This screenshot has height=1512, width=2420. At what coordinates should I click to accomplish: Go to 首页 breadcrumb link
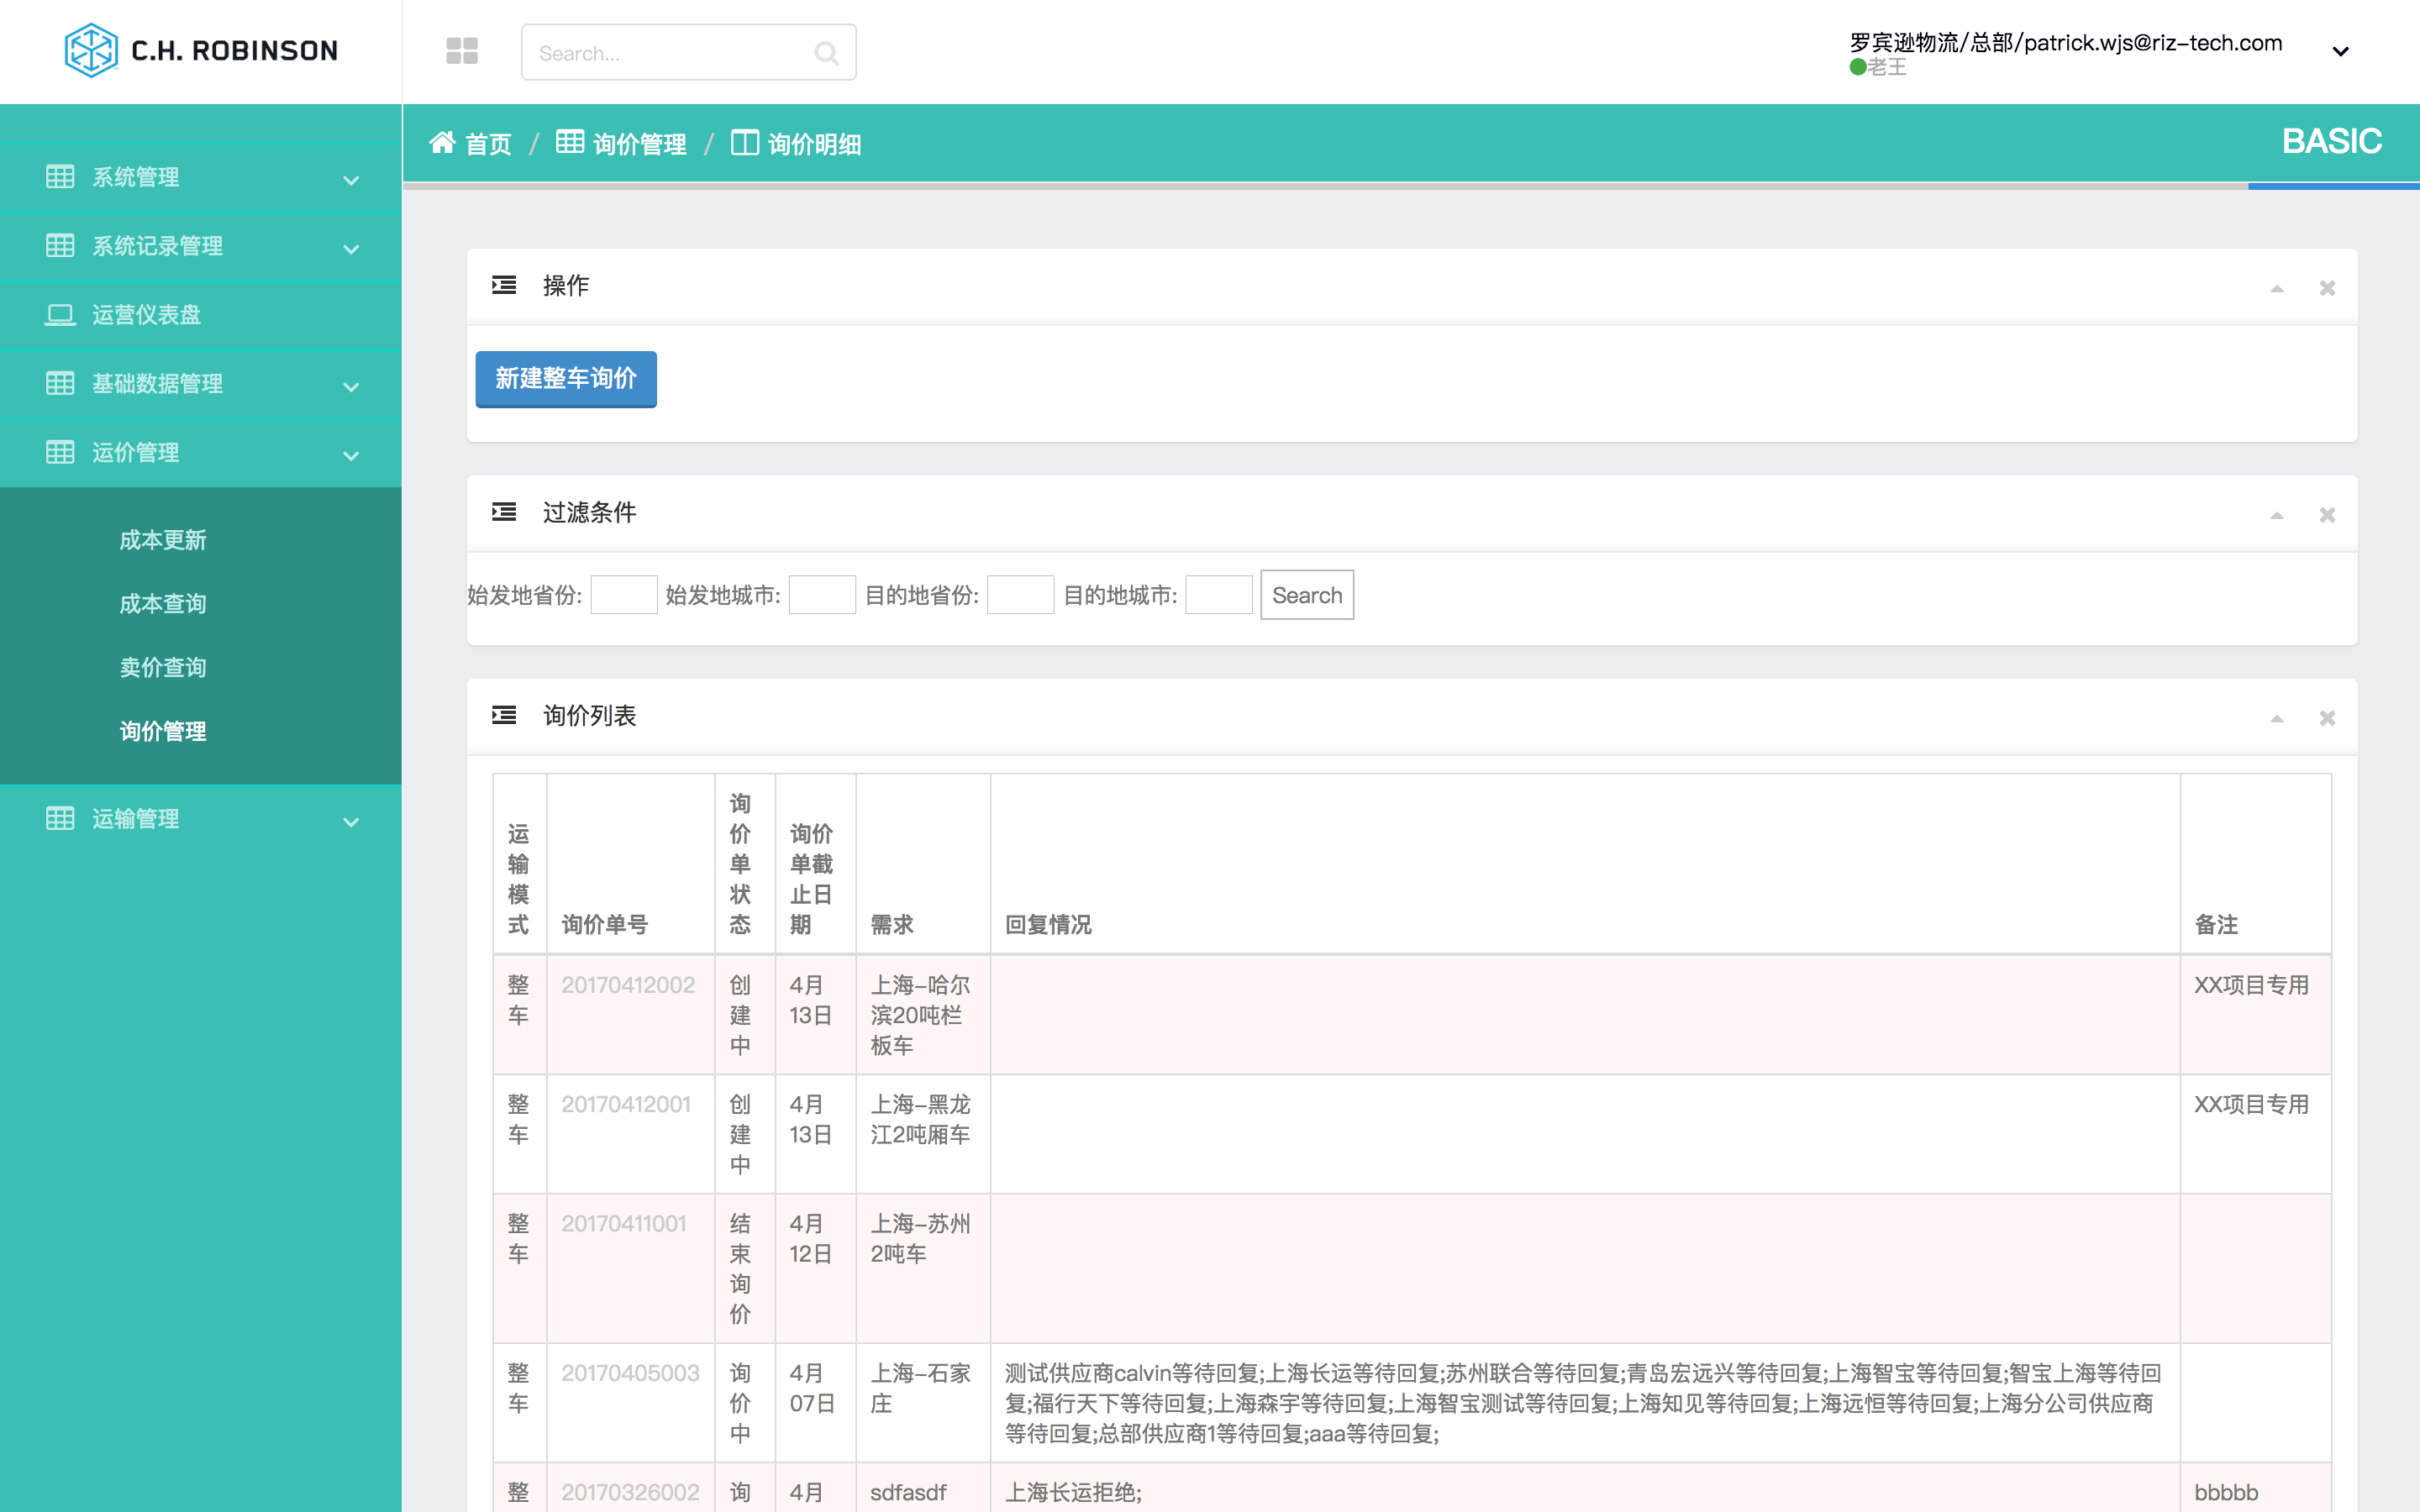click(x=489, y=144)
